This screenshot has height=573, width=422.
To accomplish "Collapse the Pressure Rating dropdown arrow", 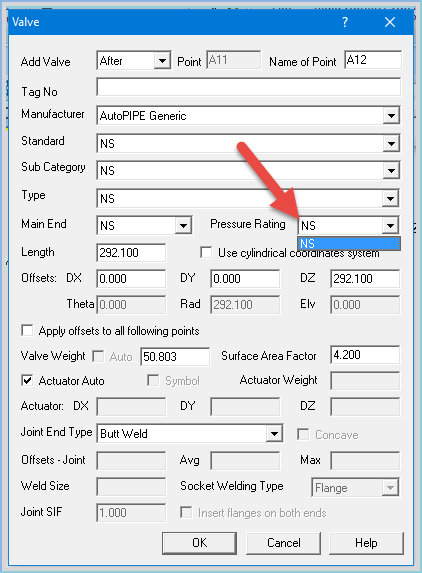I will coord(390,225).
